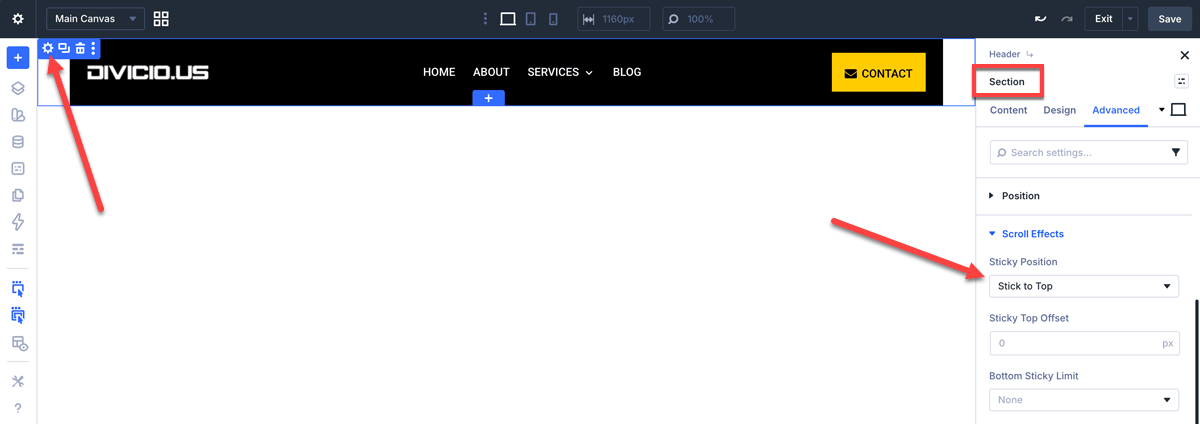Open the Sticky Position dropdown
Image resolution: width=1200 pixels, height=424 pixels.
[x=1084, y=286]
